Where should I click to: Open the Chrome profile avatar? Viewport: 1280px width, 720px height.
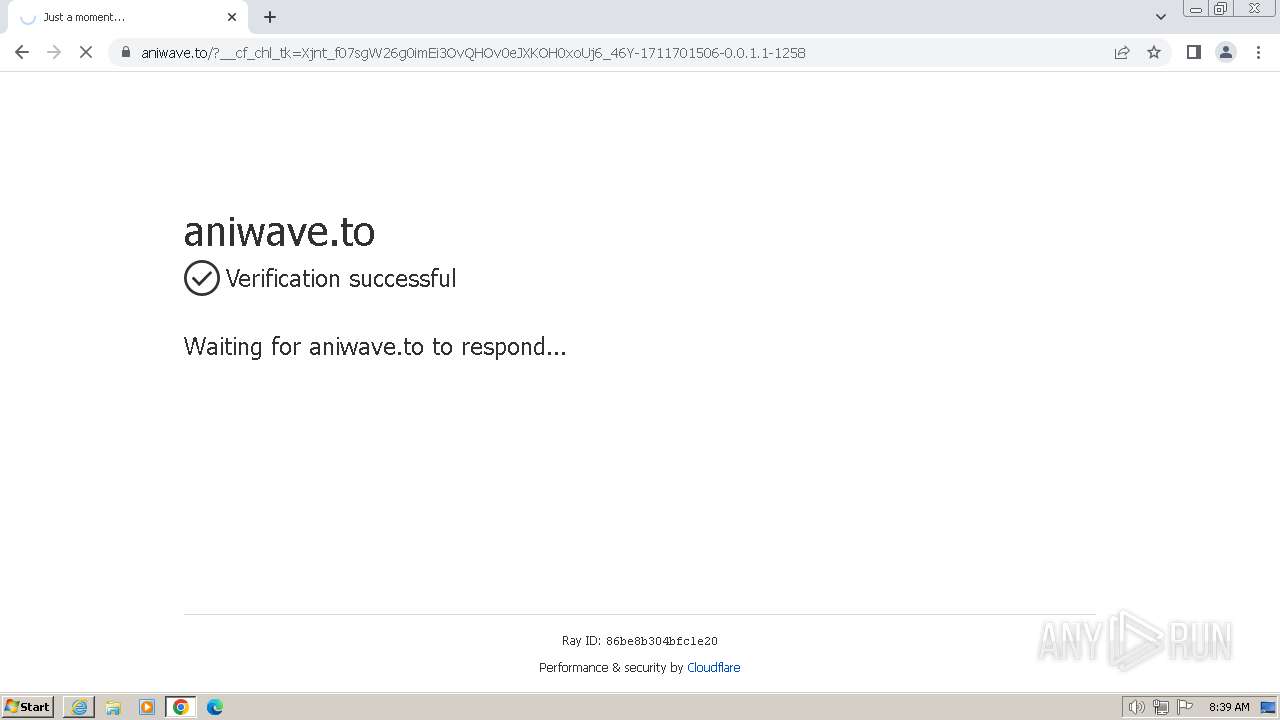(1226, 52)
